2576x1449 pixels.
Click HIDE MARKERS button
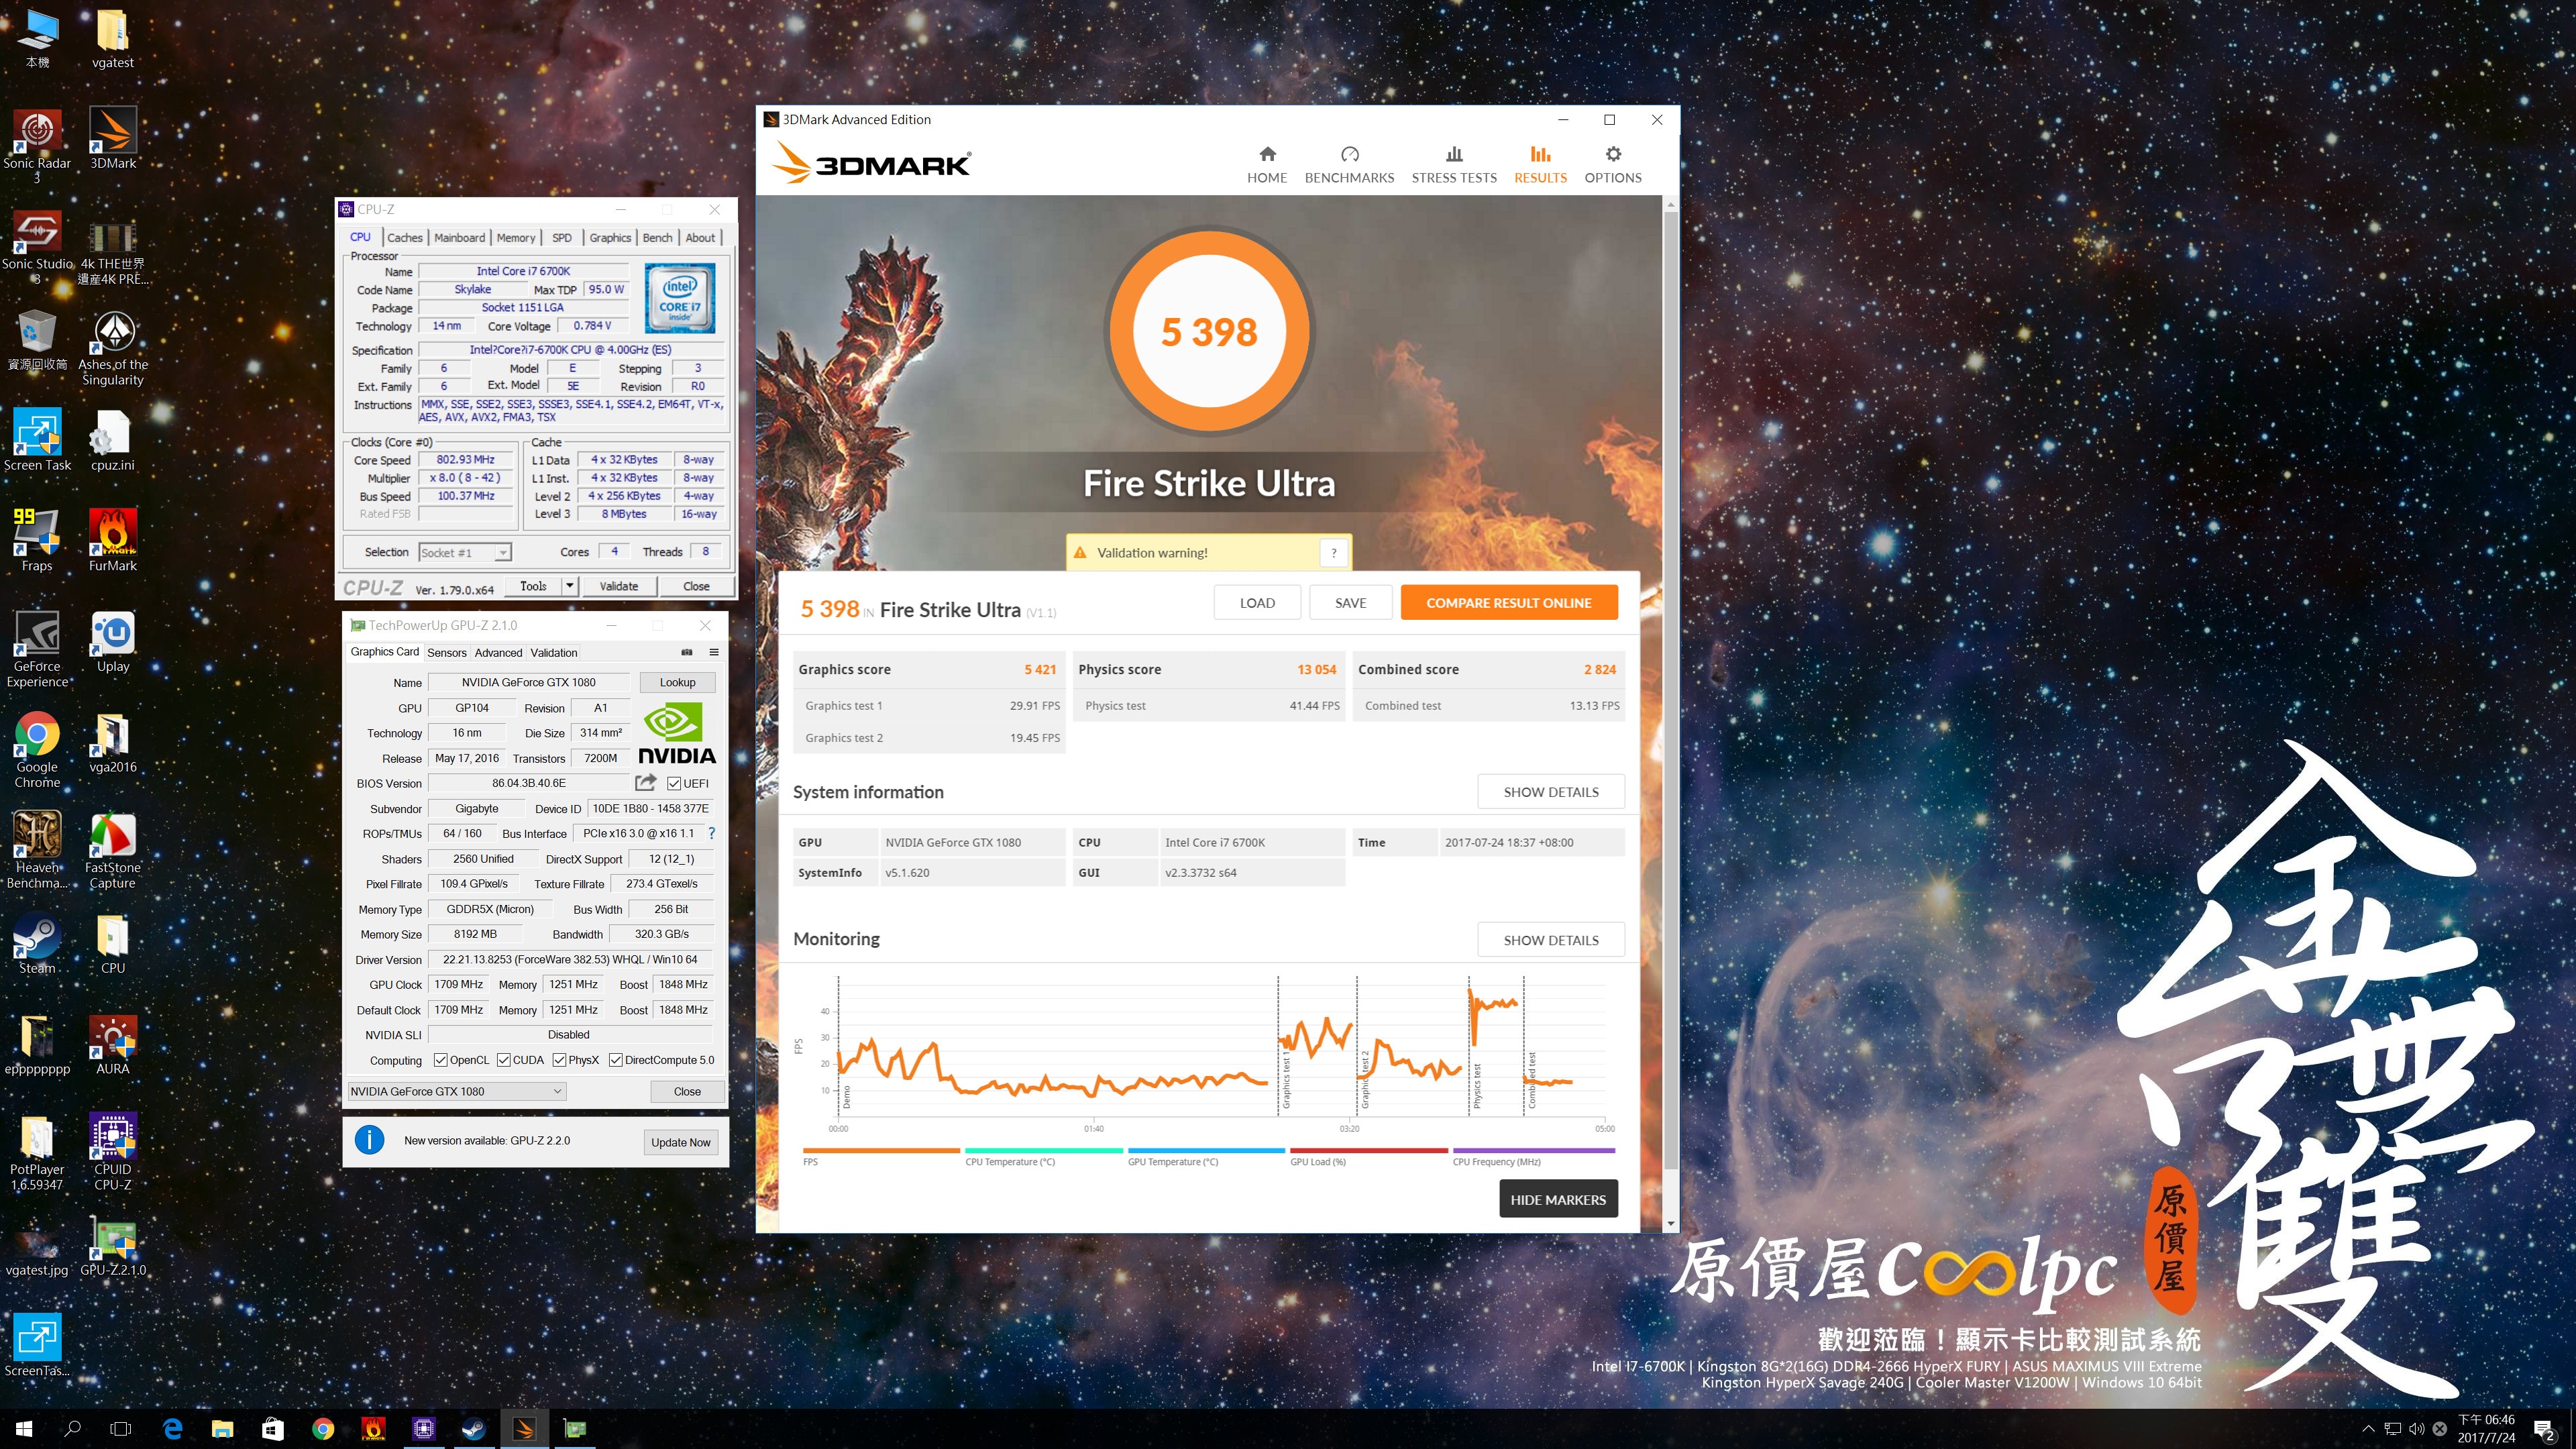(x=1558, y=1200)
